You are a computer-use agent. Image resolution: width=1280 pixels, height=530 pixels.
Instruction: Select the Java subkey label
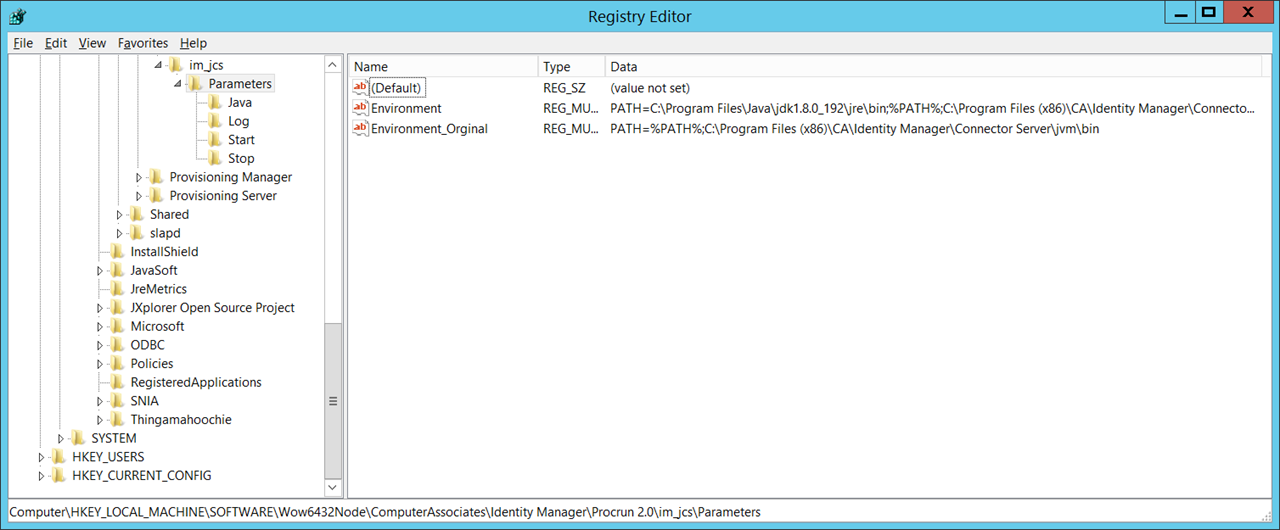pos(240,102)
